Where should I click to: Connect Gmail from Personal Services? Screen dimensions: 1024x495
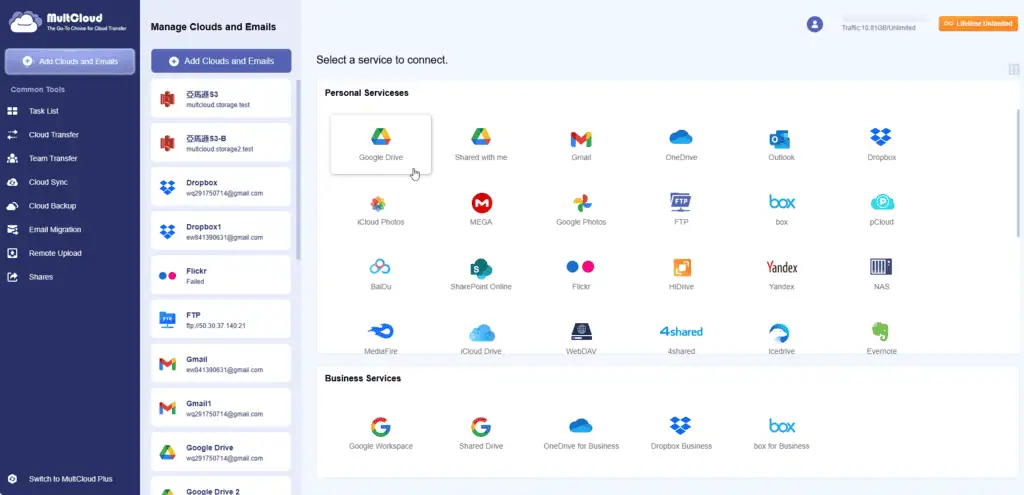[x=581, y=138]
